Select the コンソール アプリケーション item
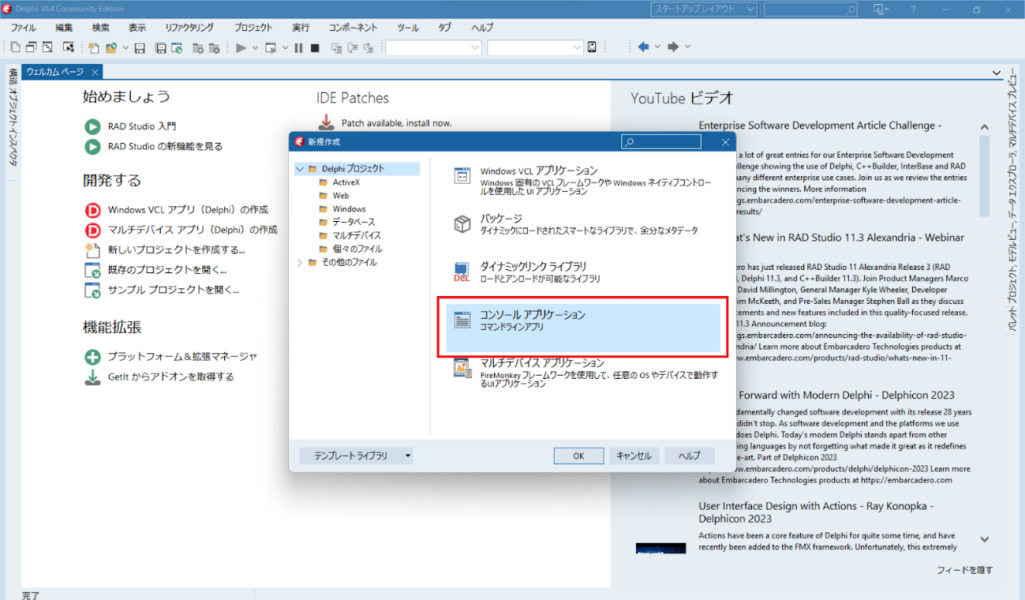 [584, 326]
